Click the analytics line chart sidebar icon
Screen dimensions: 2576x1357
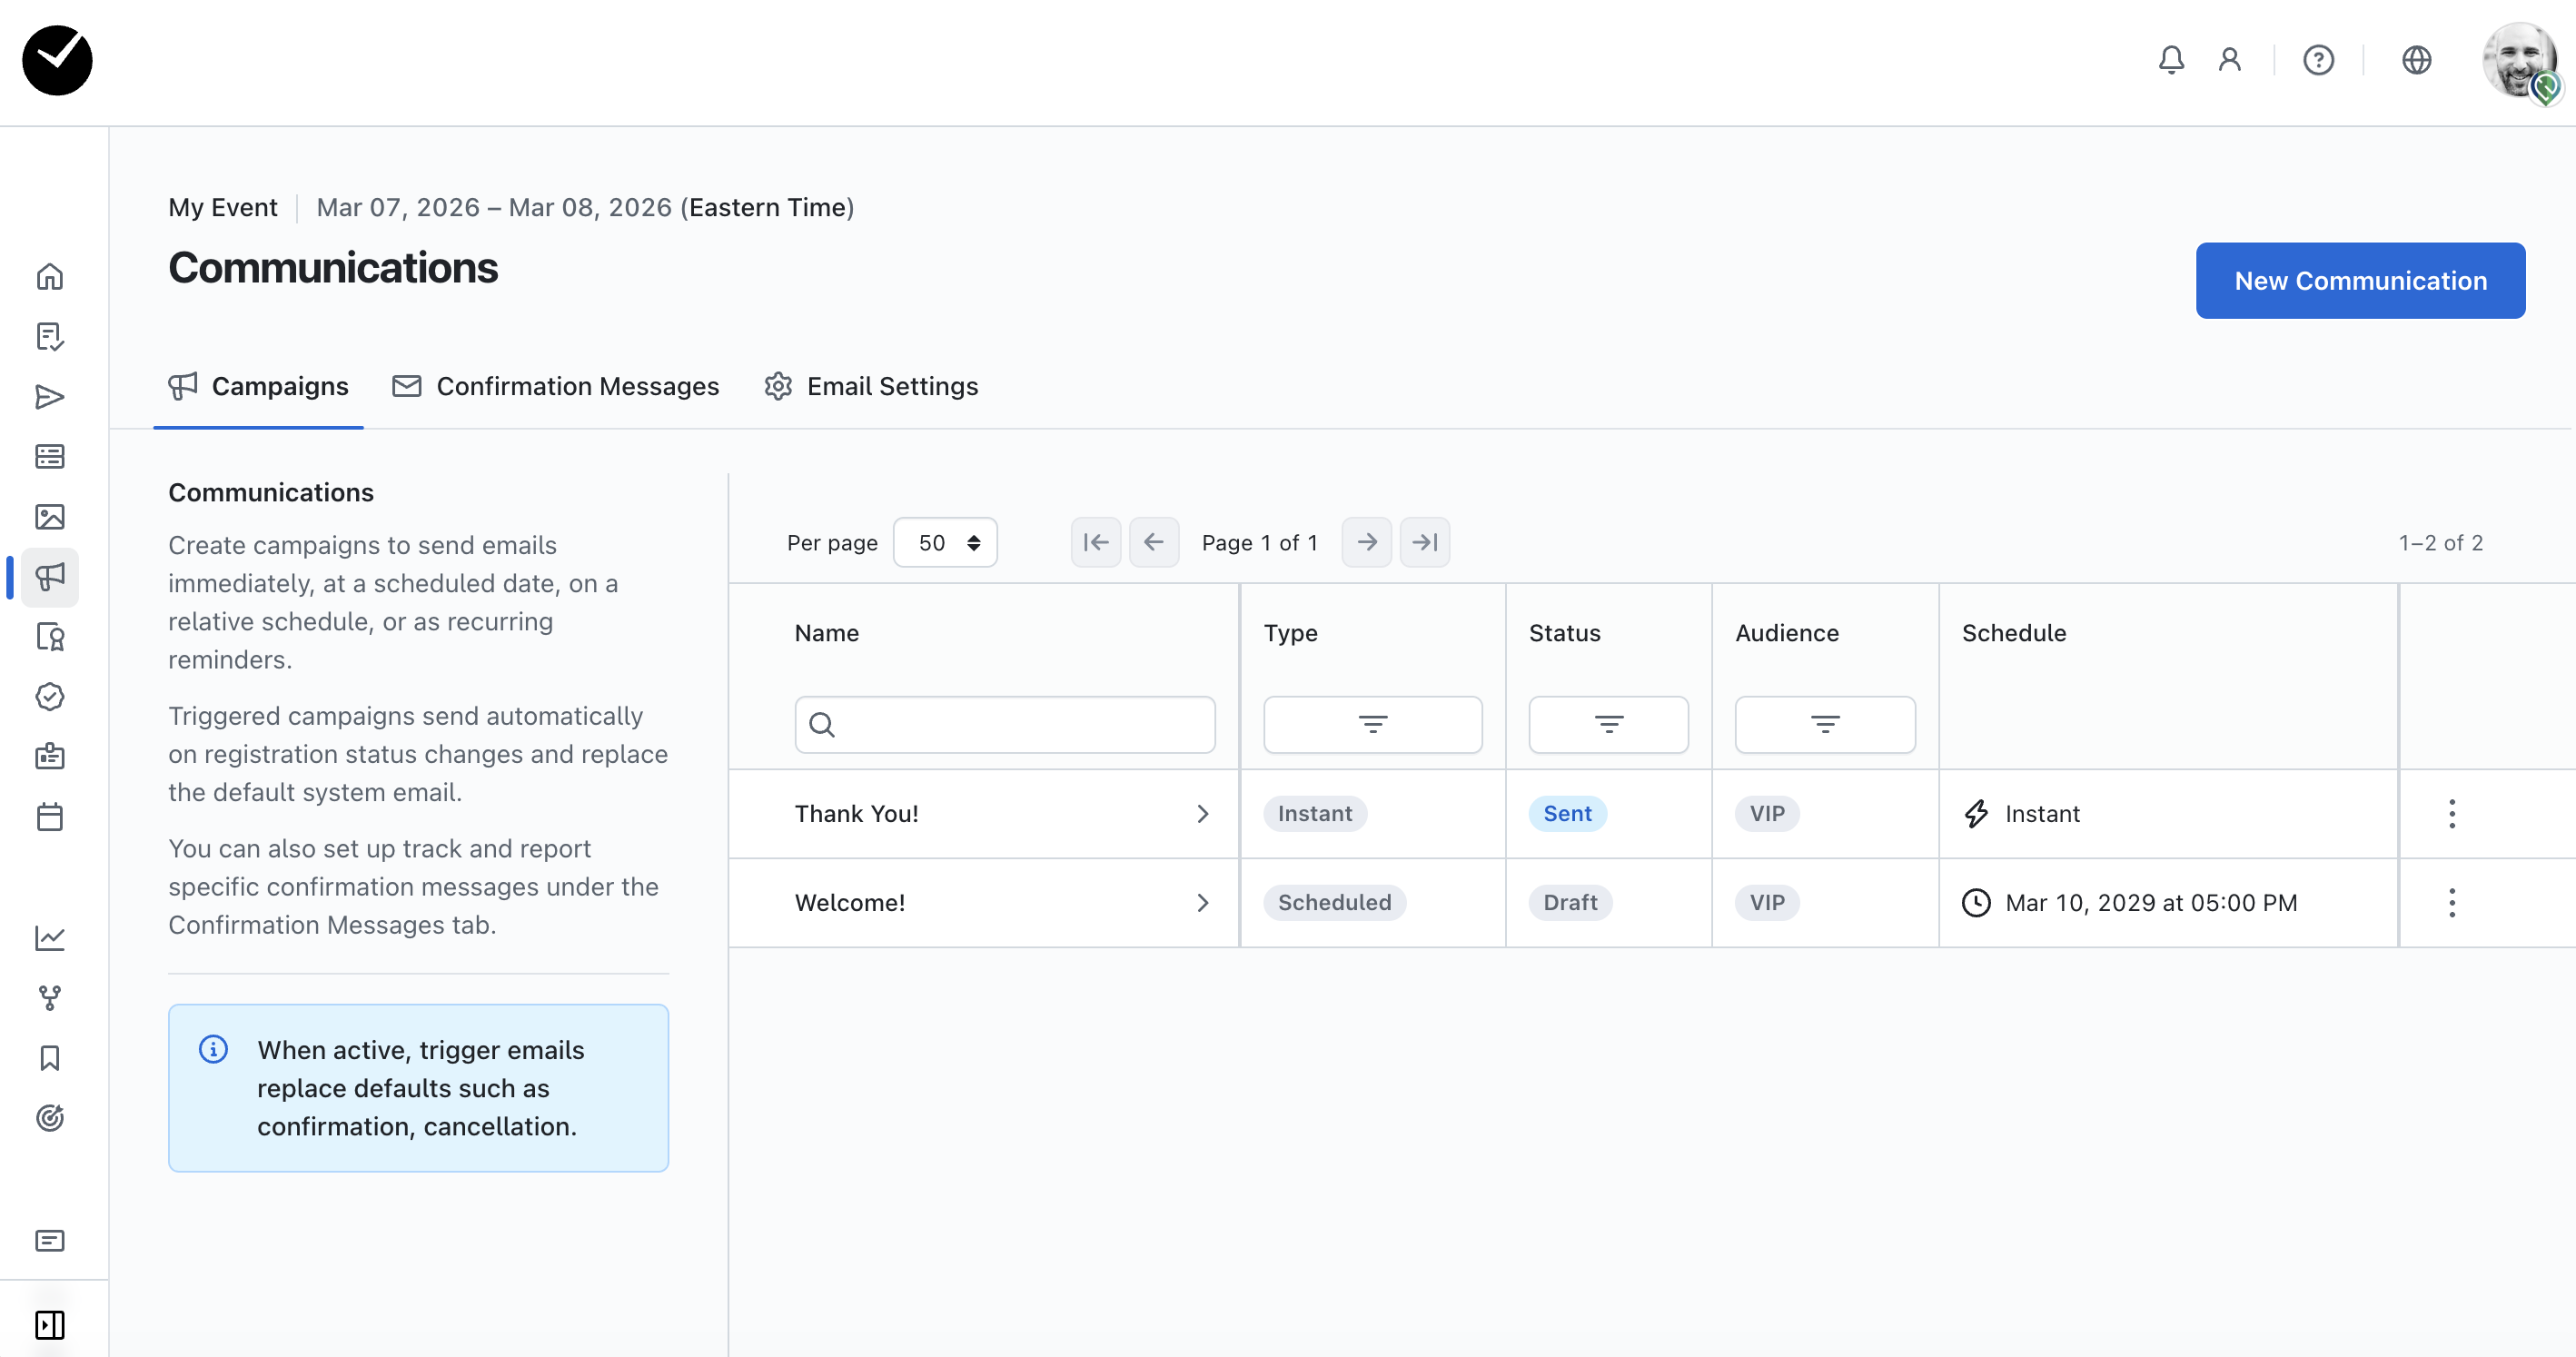tap(50, 938)
